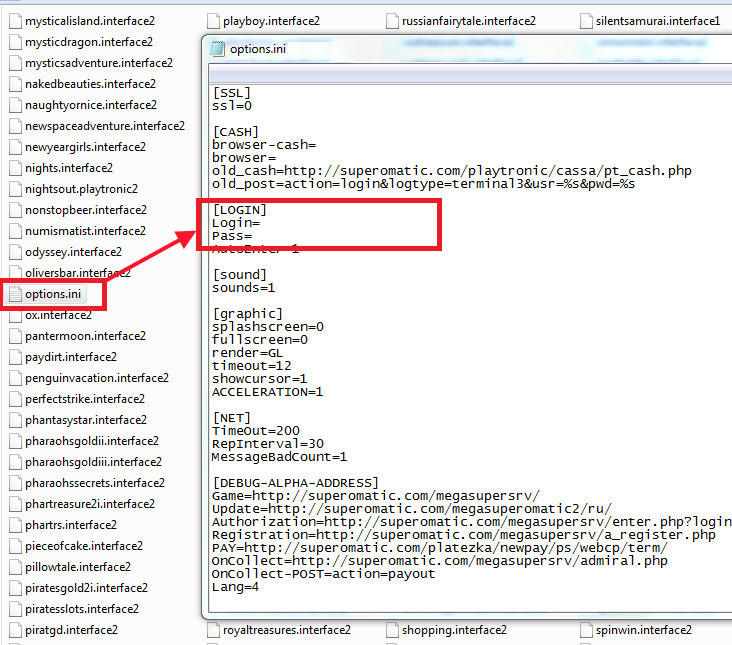Screen dimensions: 732x645
Task: Place cursor at end of Pass= line
Action: [x=254, y=236]
